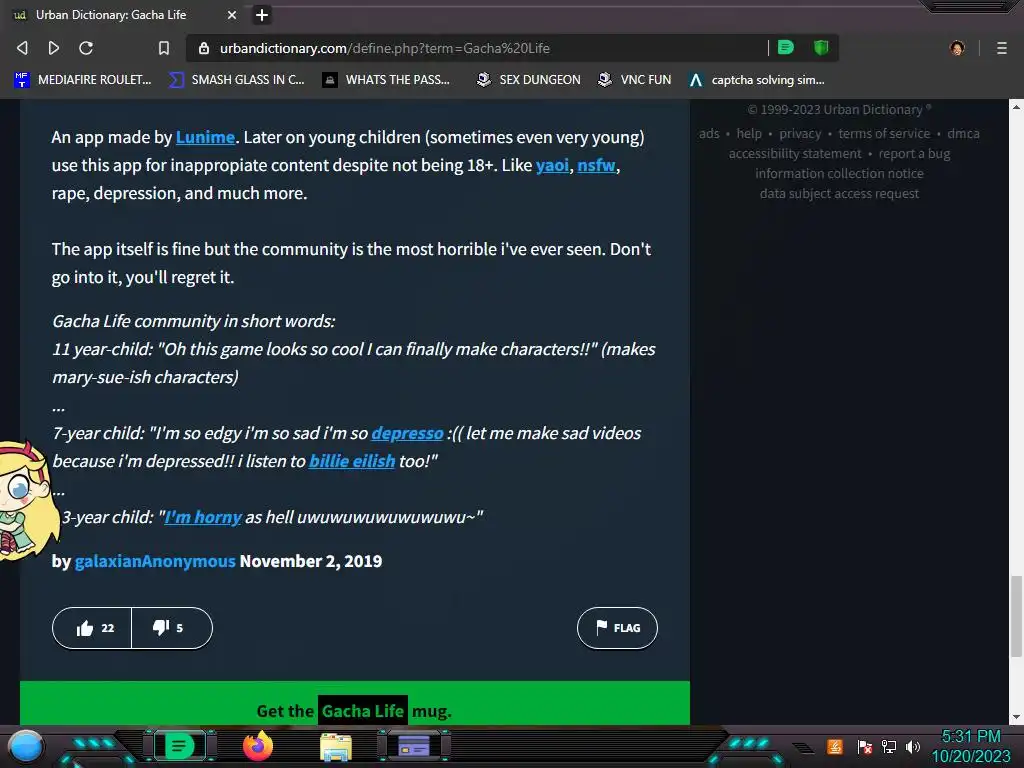The width and height of the screenshot is (1024, 768).
Task: Open the Action Center flag tray icon
Action: pyautogui.click(x=864, y=746)
